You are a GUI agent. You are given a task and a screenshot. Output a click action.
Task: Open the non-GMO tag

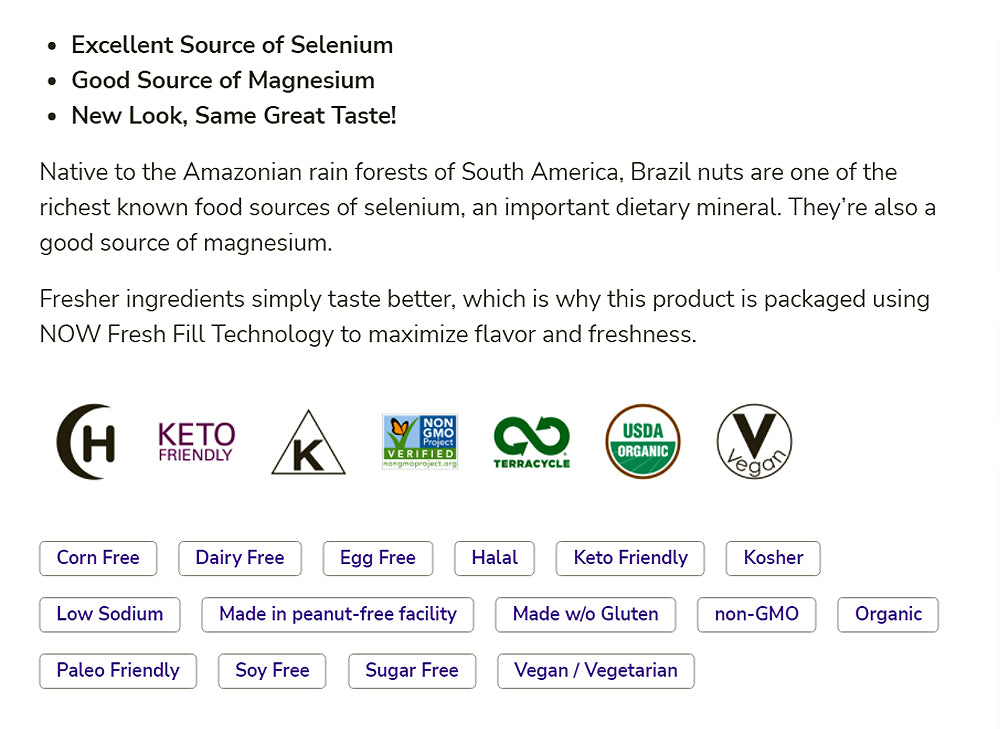pyautogui.click(x=756, y=614)
